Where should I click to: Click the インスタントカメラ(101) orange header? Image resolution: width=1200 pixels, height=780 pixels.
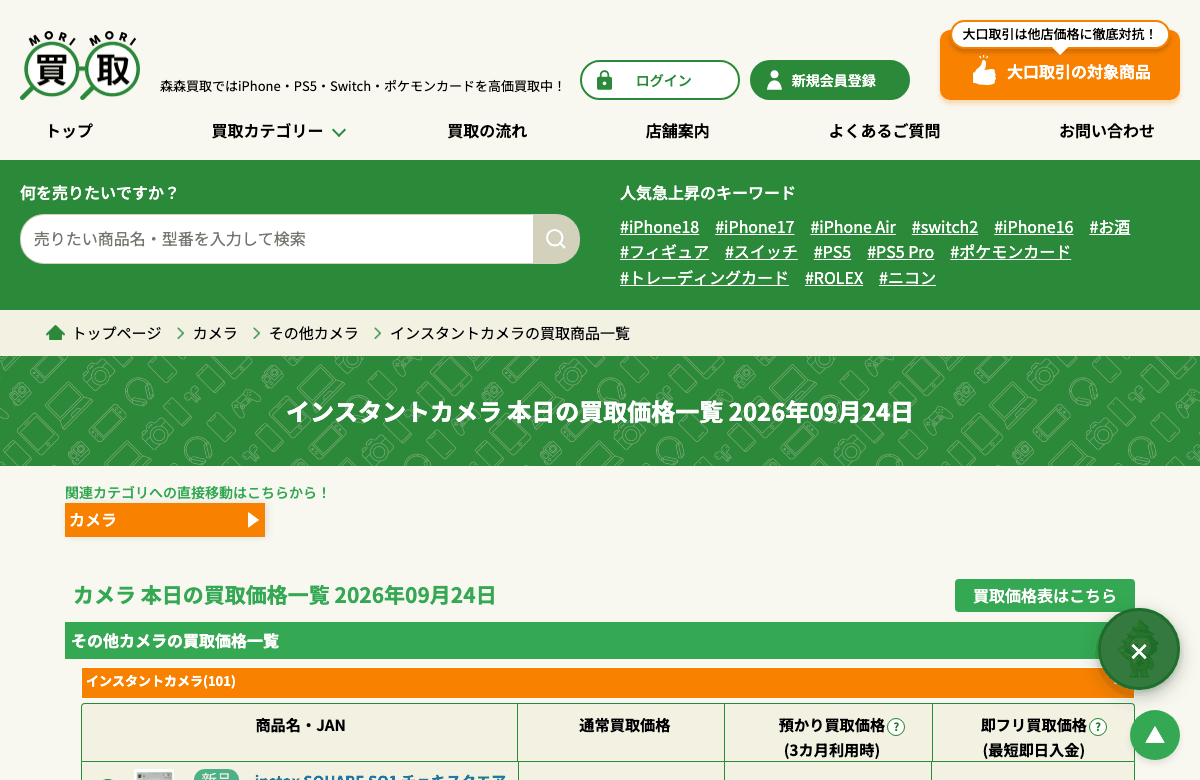[x=608, y=682]
